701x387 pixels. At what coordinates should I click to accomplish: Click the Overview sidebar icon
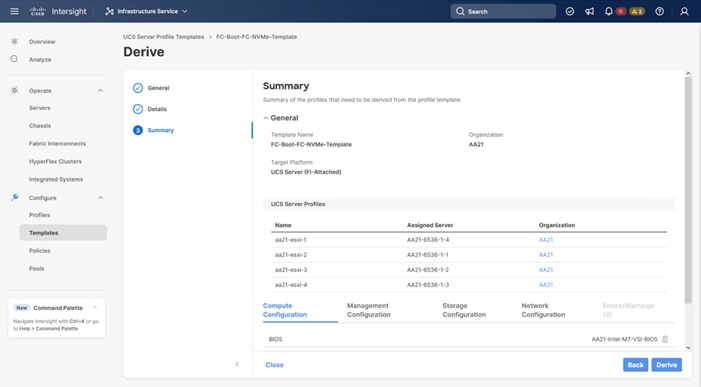[x=14, y=42]
